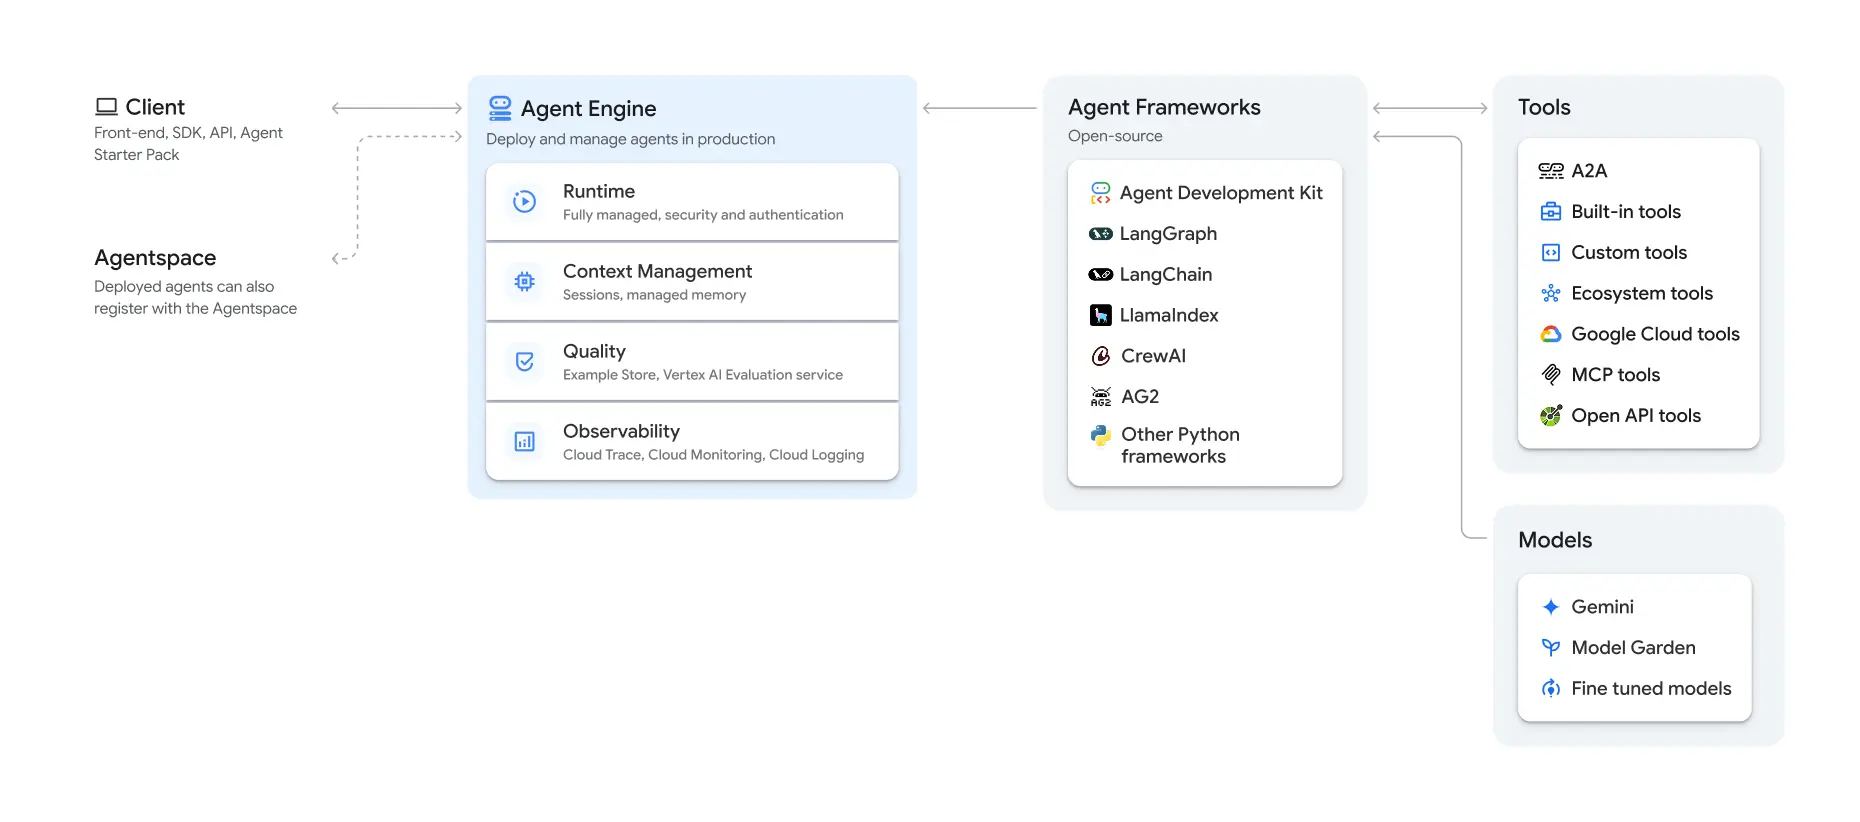Screen dimensions: 1860x822
Task: Click the Agent Frameworks title
Action: tap(1164, 107)
